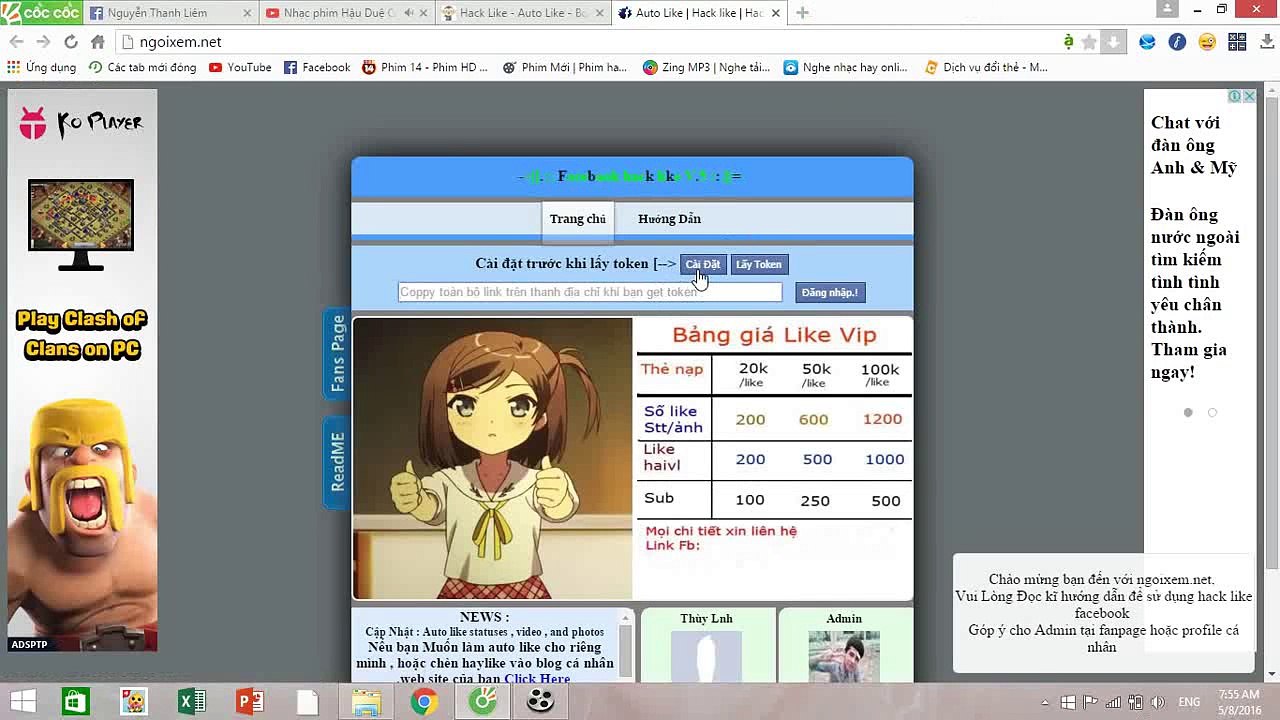Click the Lấy Token button
This screenshot has width=1280, height=720.
(759, 264)
